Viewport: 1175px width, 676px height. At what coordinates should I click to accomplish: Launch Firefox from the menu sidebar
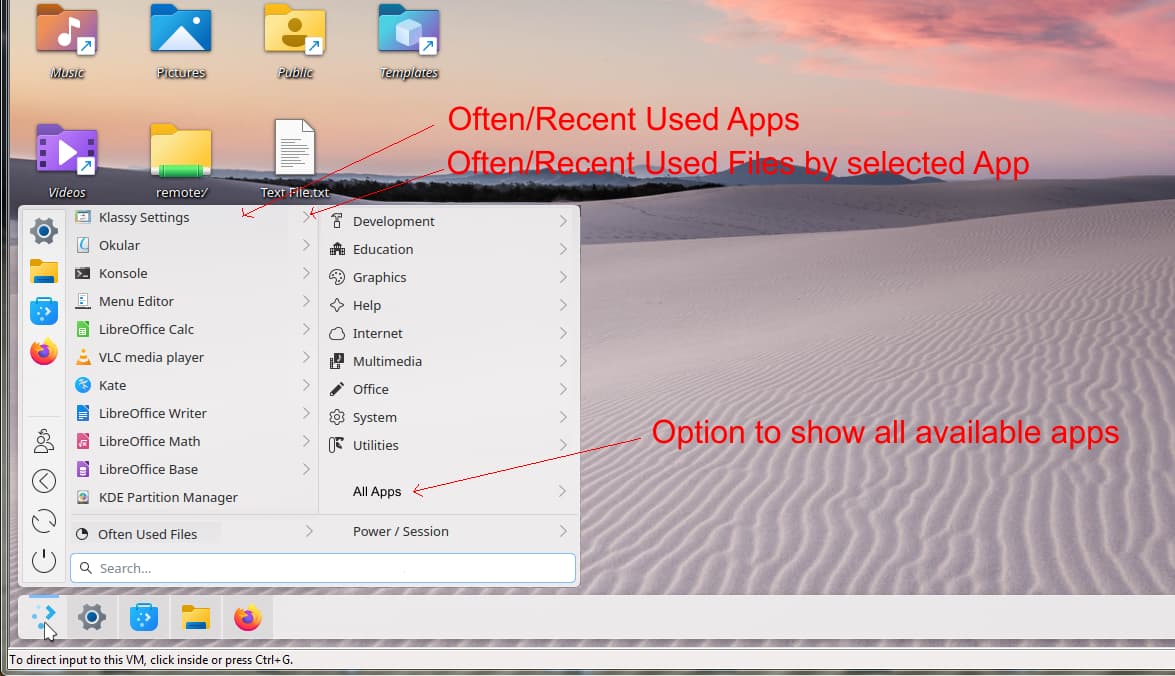tap(43, 351)
